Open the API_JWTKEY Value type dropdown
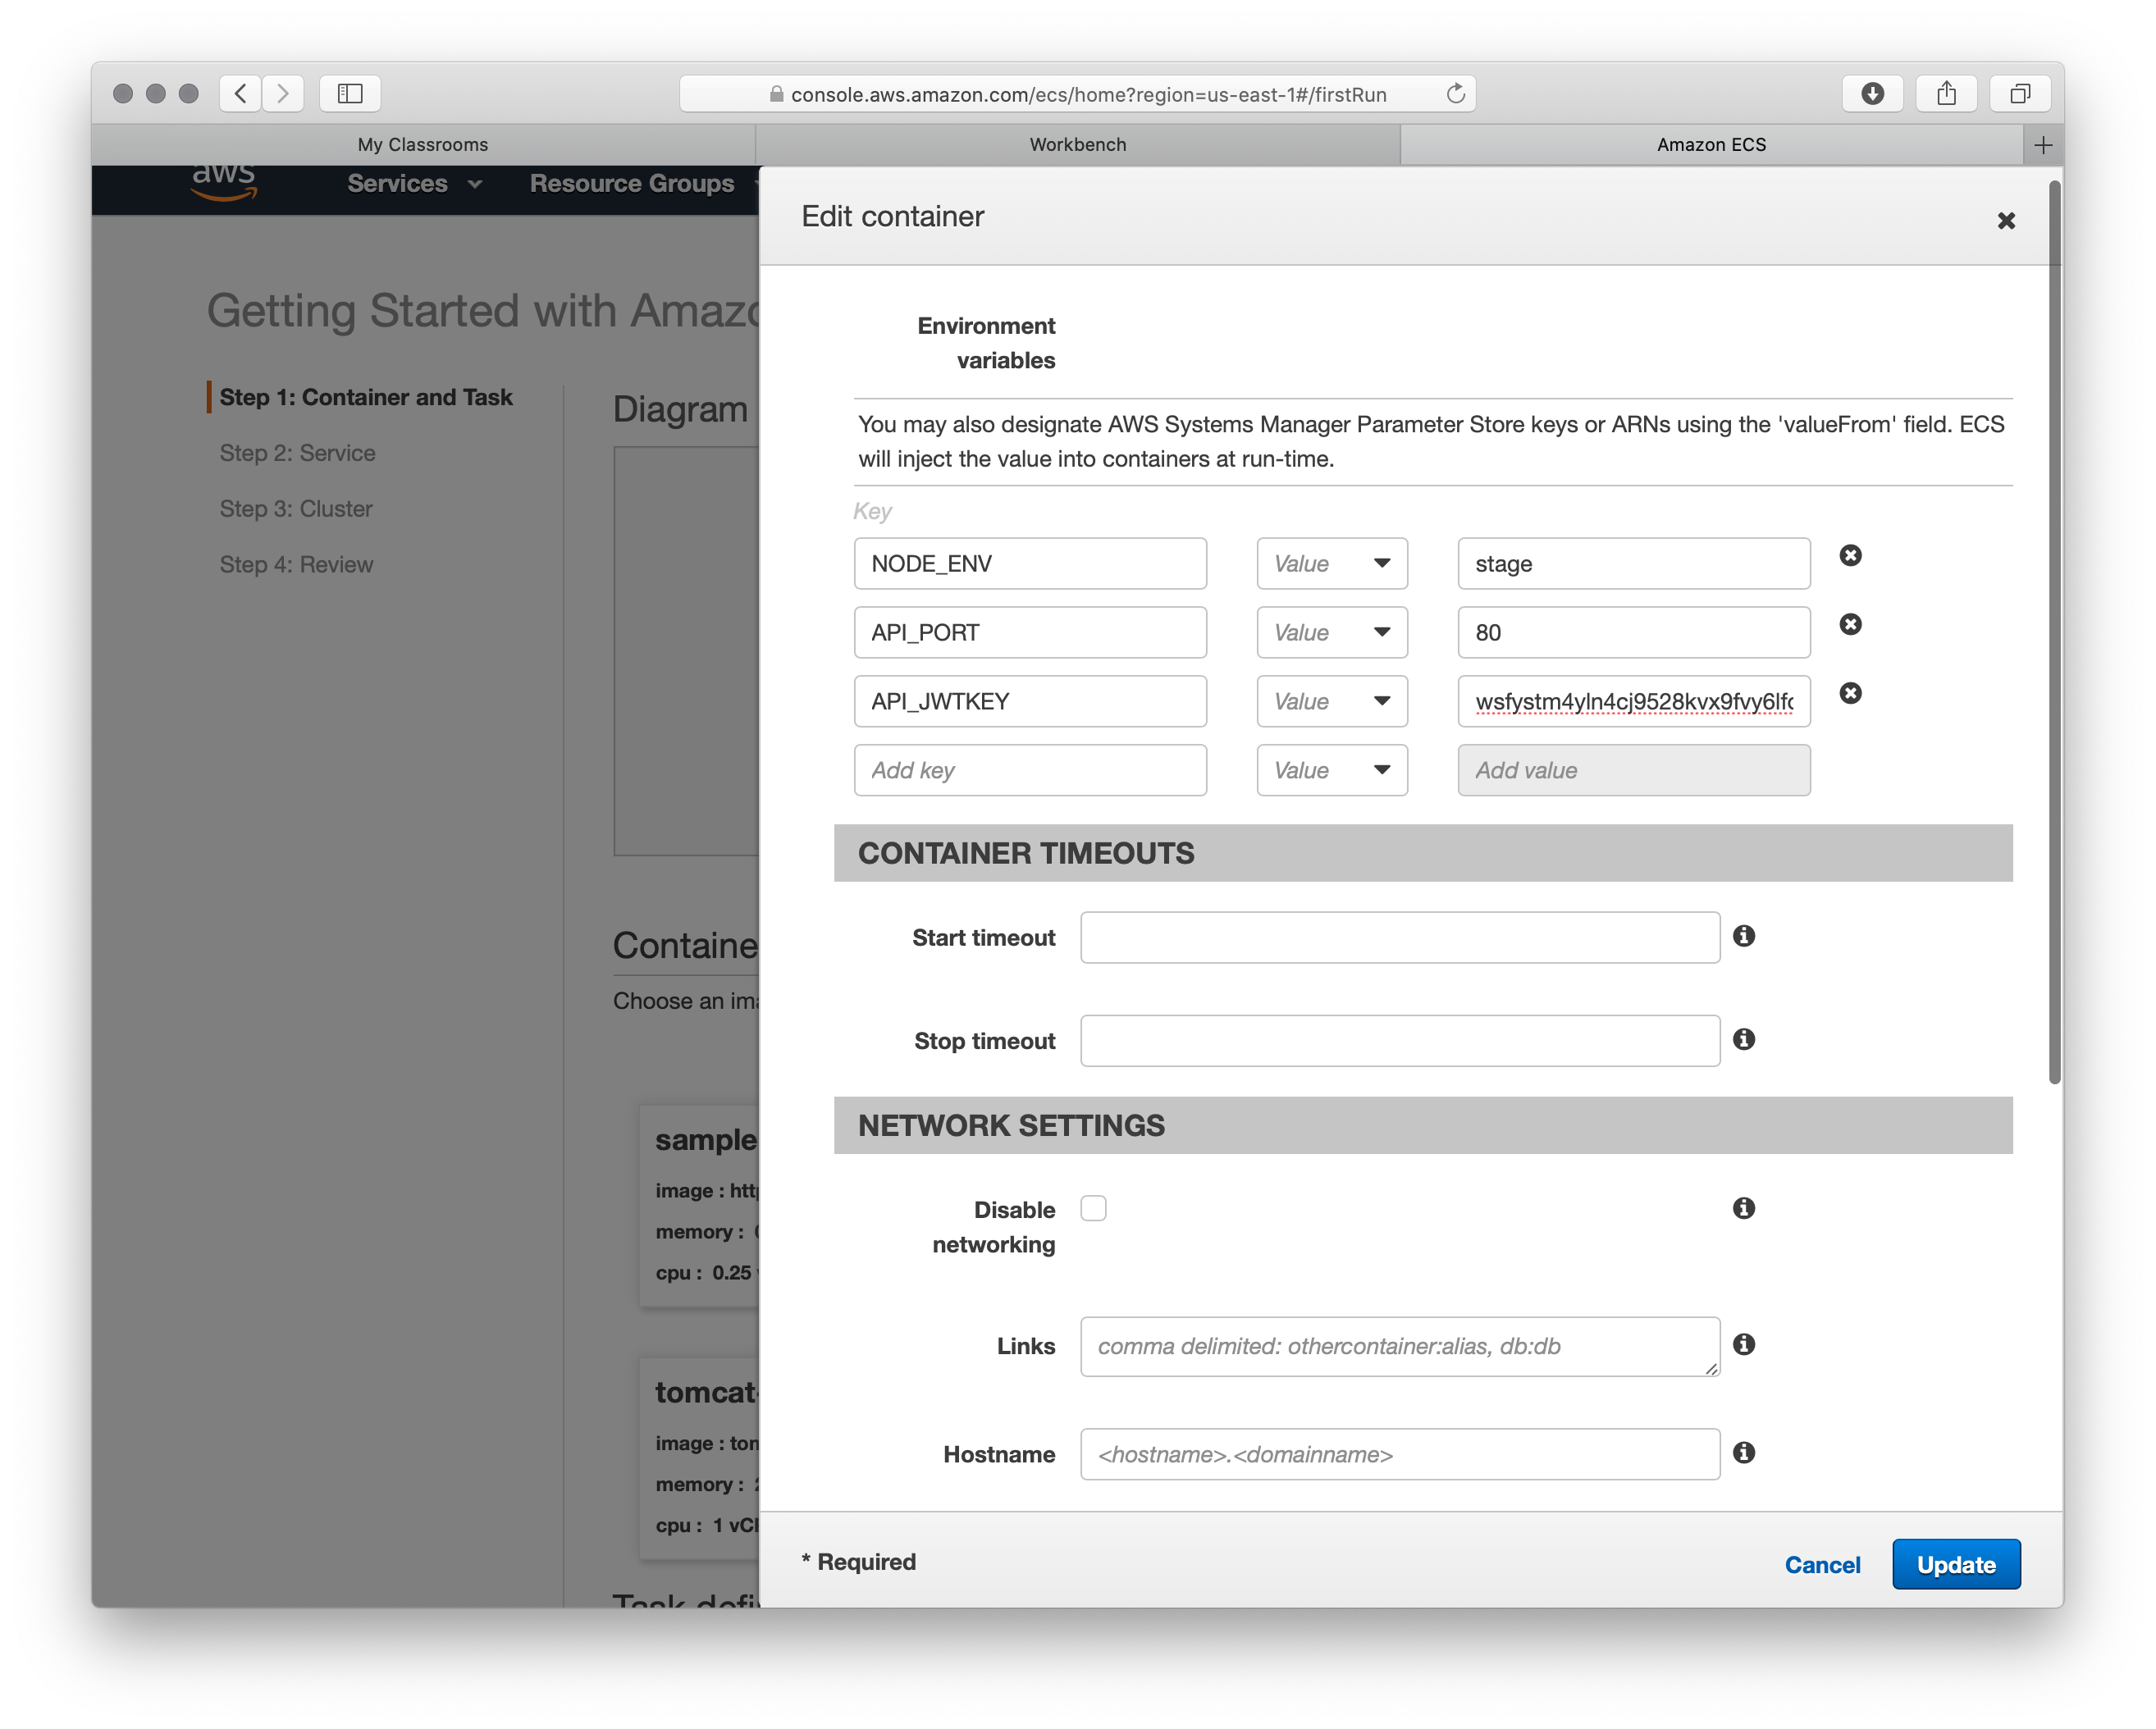 point(1332,702)
